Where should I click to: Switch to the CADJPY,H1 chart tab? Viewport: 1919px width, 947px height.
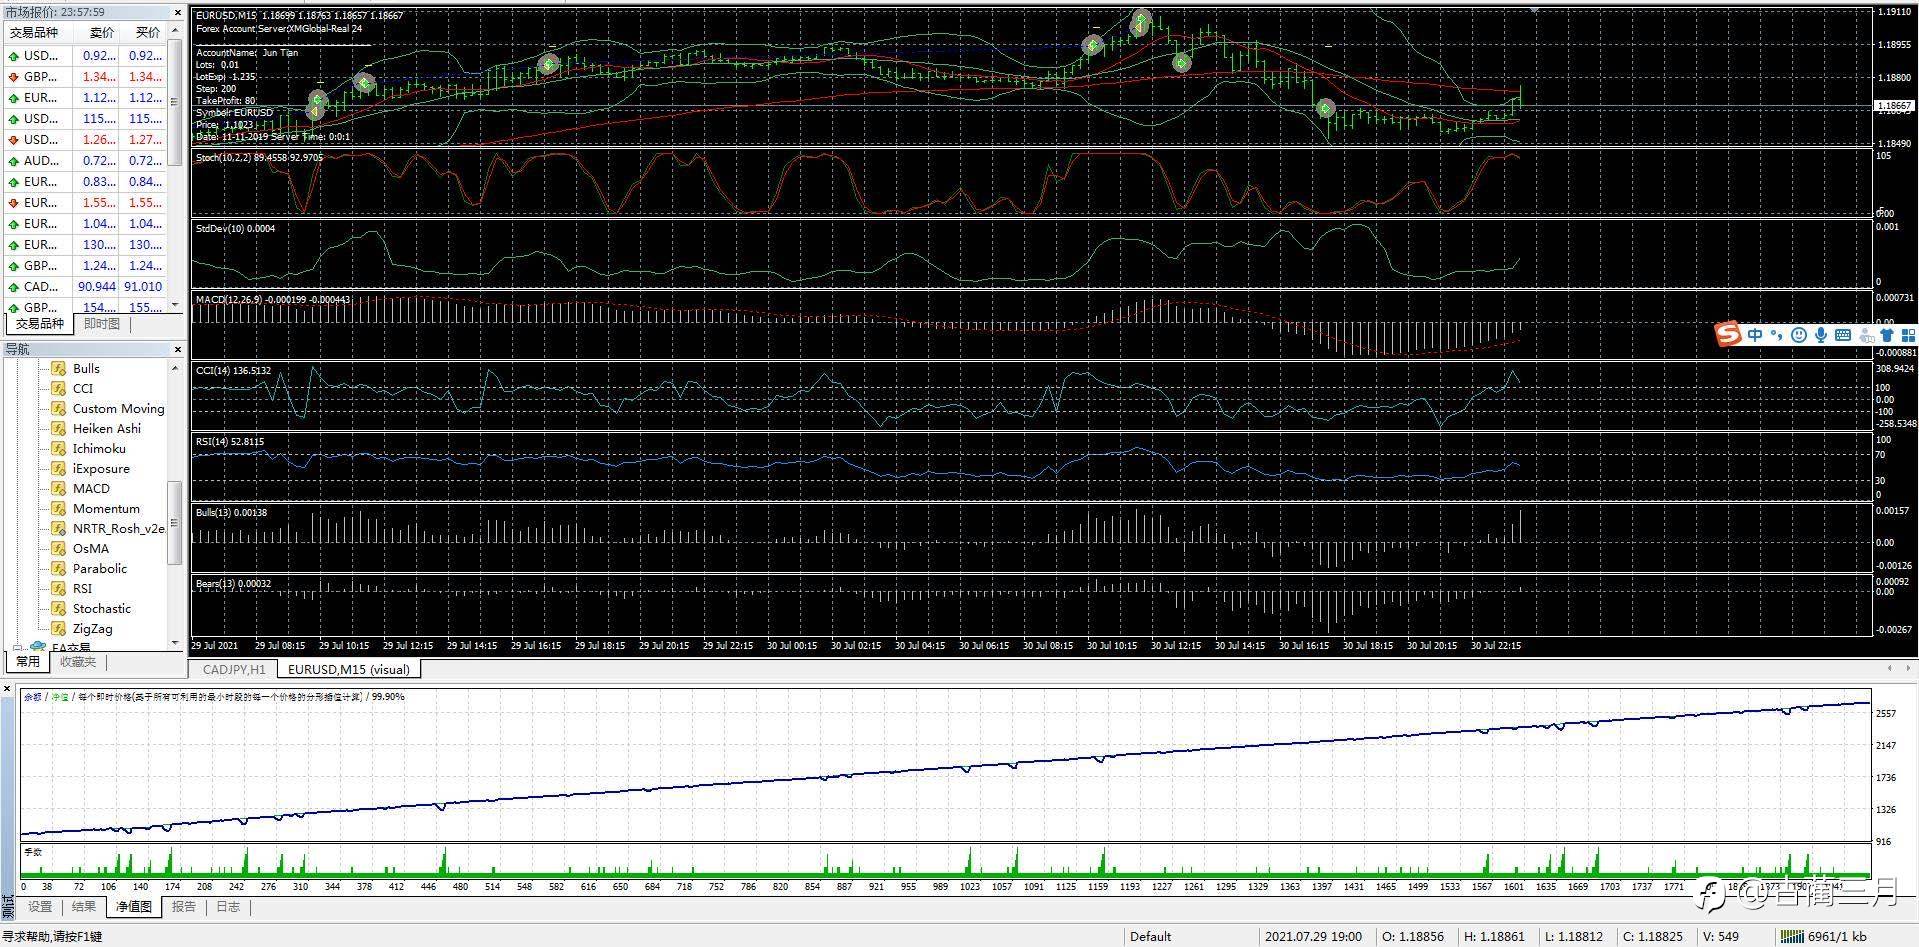(234, 669)
